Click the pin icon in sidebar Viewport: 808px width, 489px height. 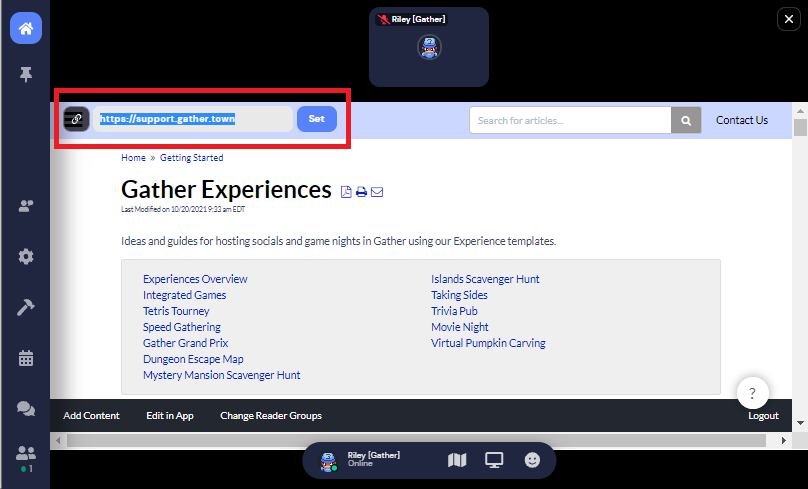tap(26, 74)
